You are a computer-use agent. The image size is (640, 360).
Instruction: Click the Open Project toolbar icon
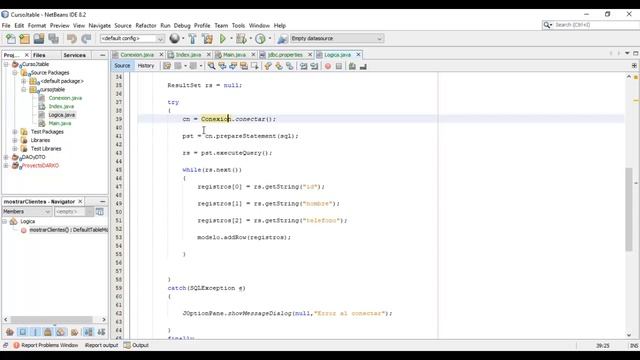(39, 39)
